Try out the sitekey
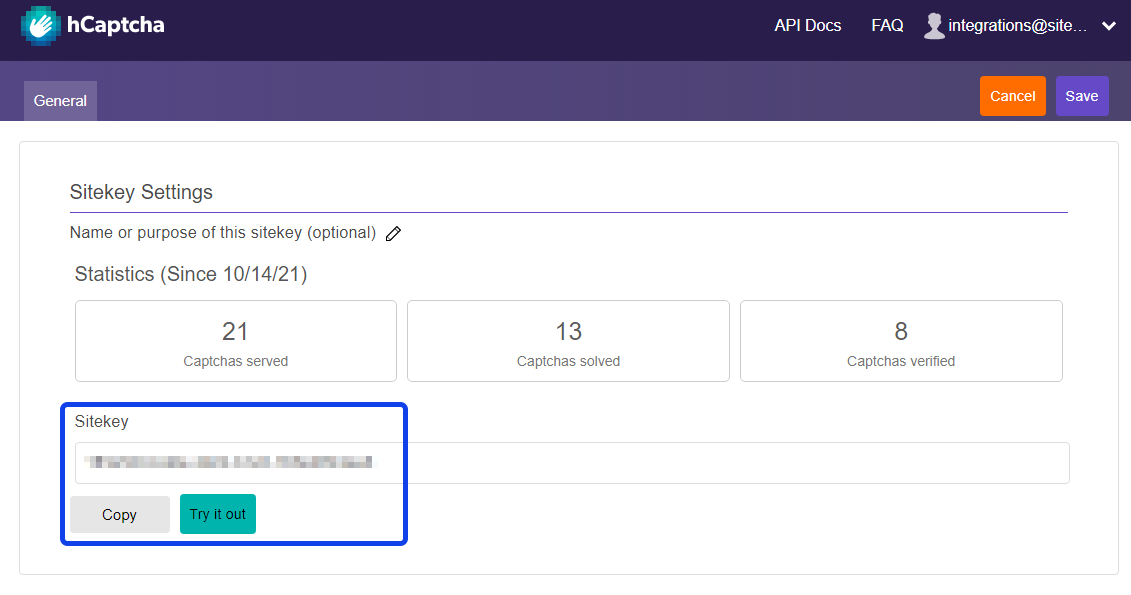Viewport: 1131px width, 595px height. (x=218, y=514)
